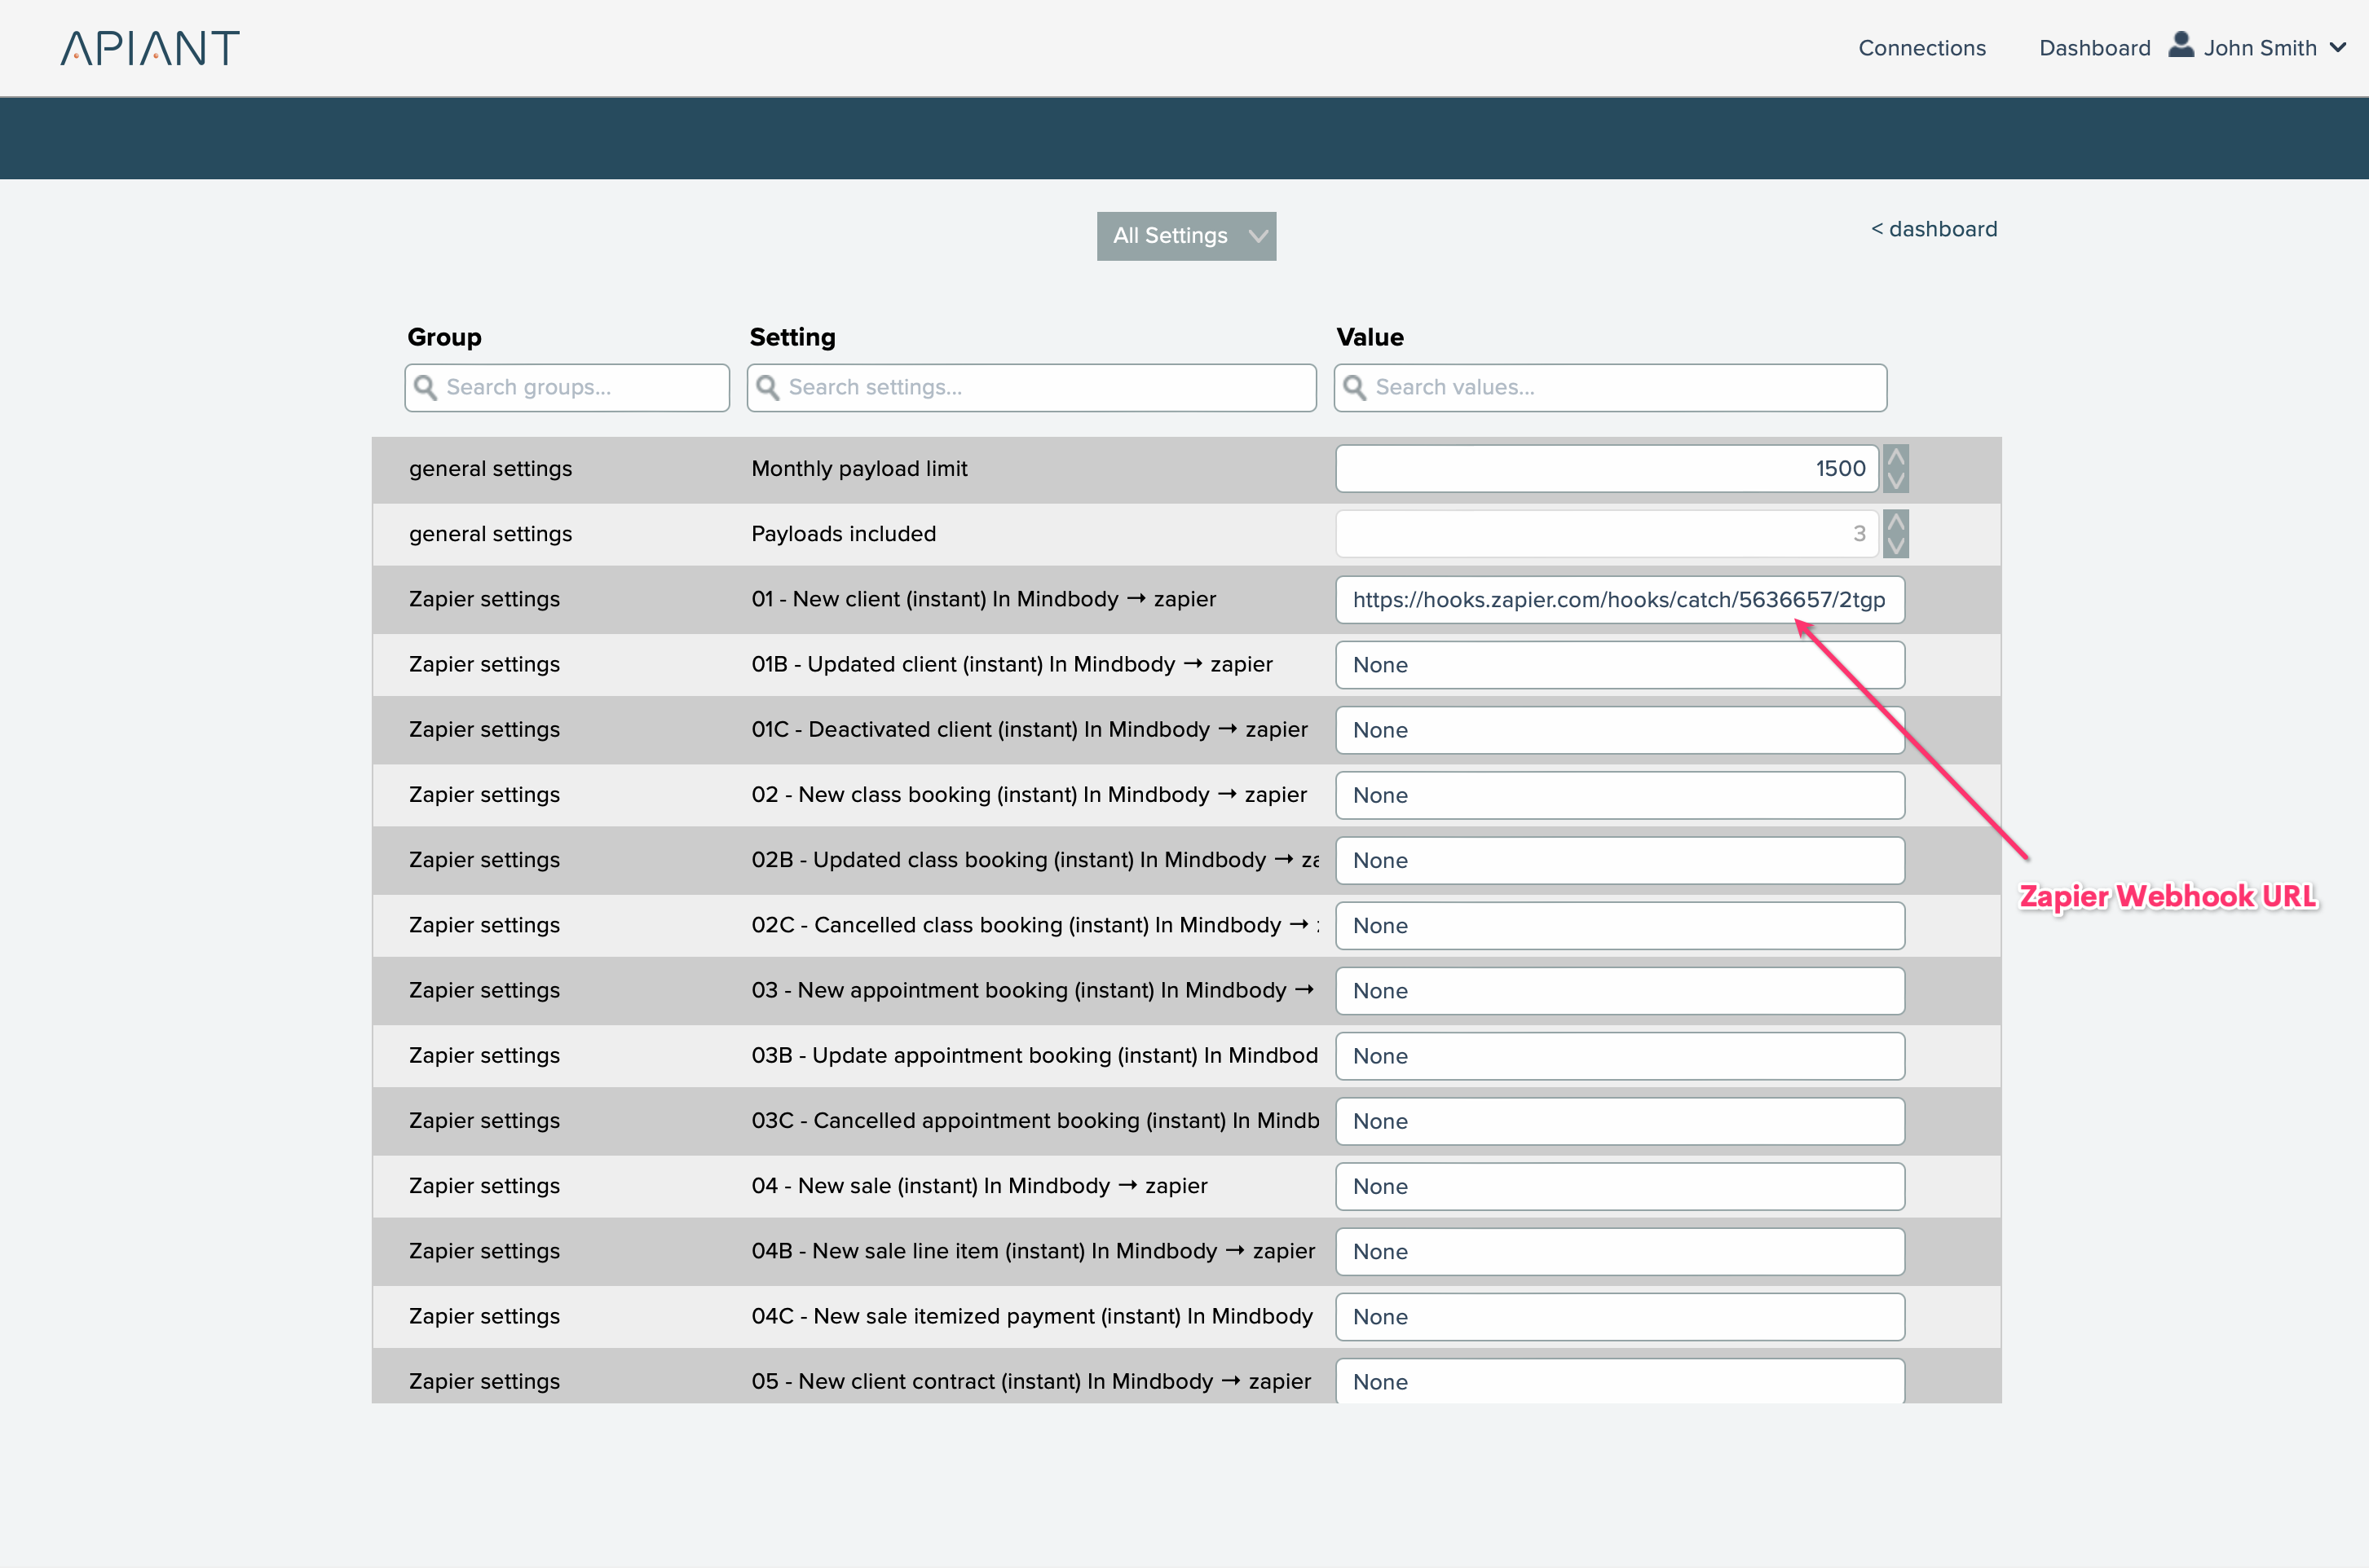Focus the Search groups field

[x=580, y=388]
